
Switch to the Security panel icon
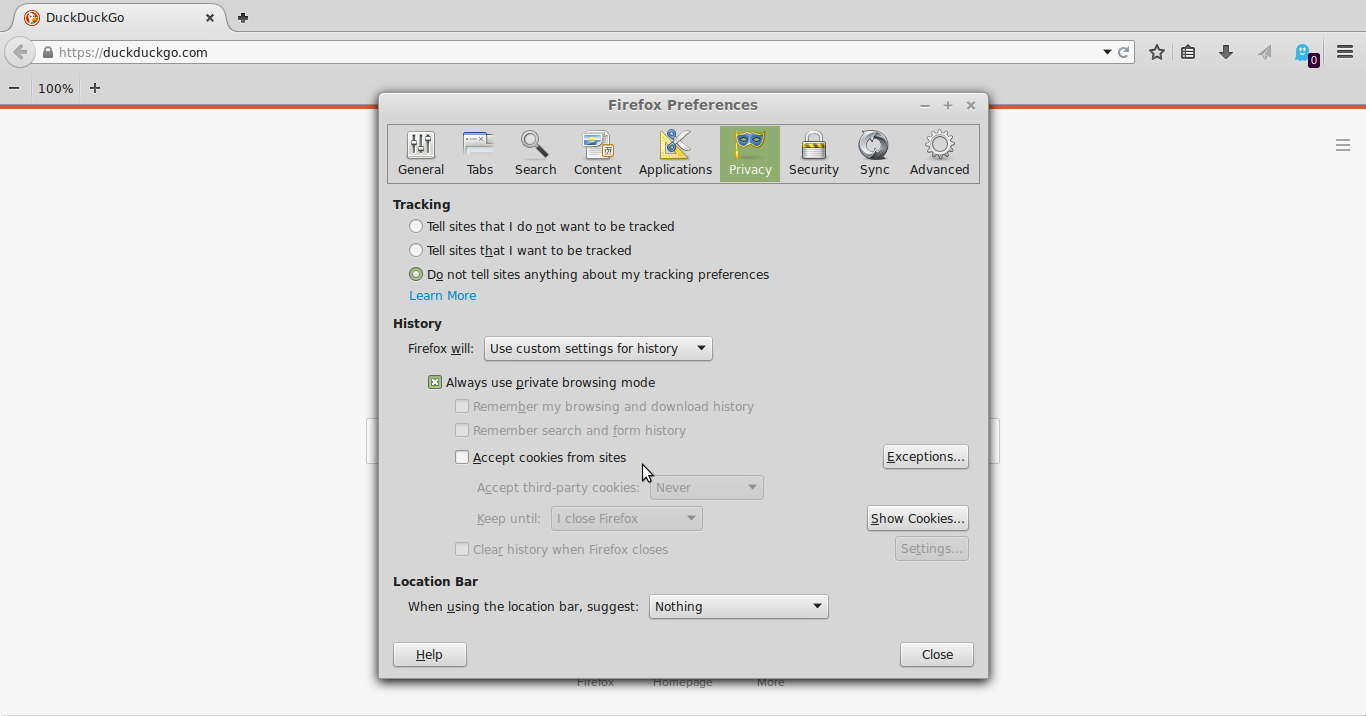813,152
